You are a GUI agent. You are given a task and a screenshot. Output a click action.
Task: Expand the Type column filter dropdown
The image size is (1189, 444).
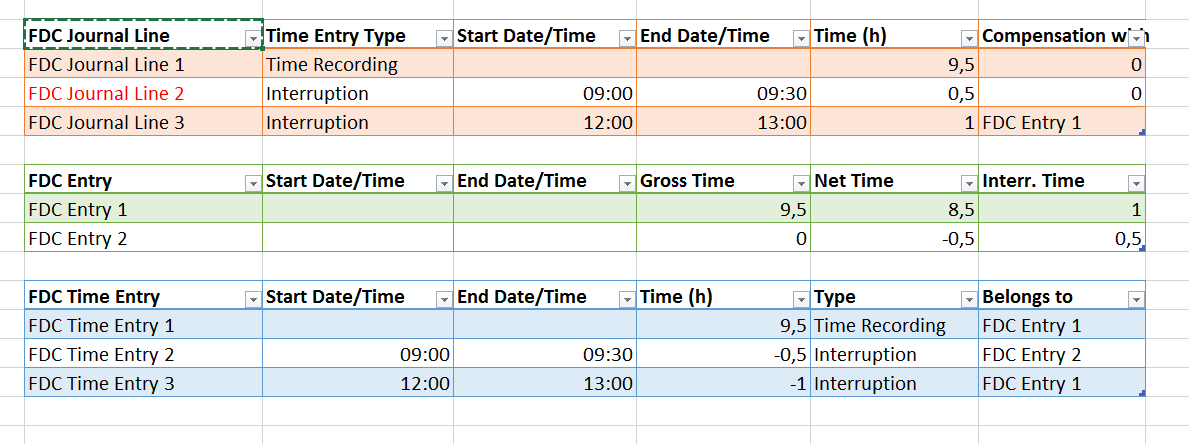point(968,299)
